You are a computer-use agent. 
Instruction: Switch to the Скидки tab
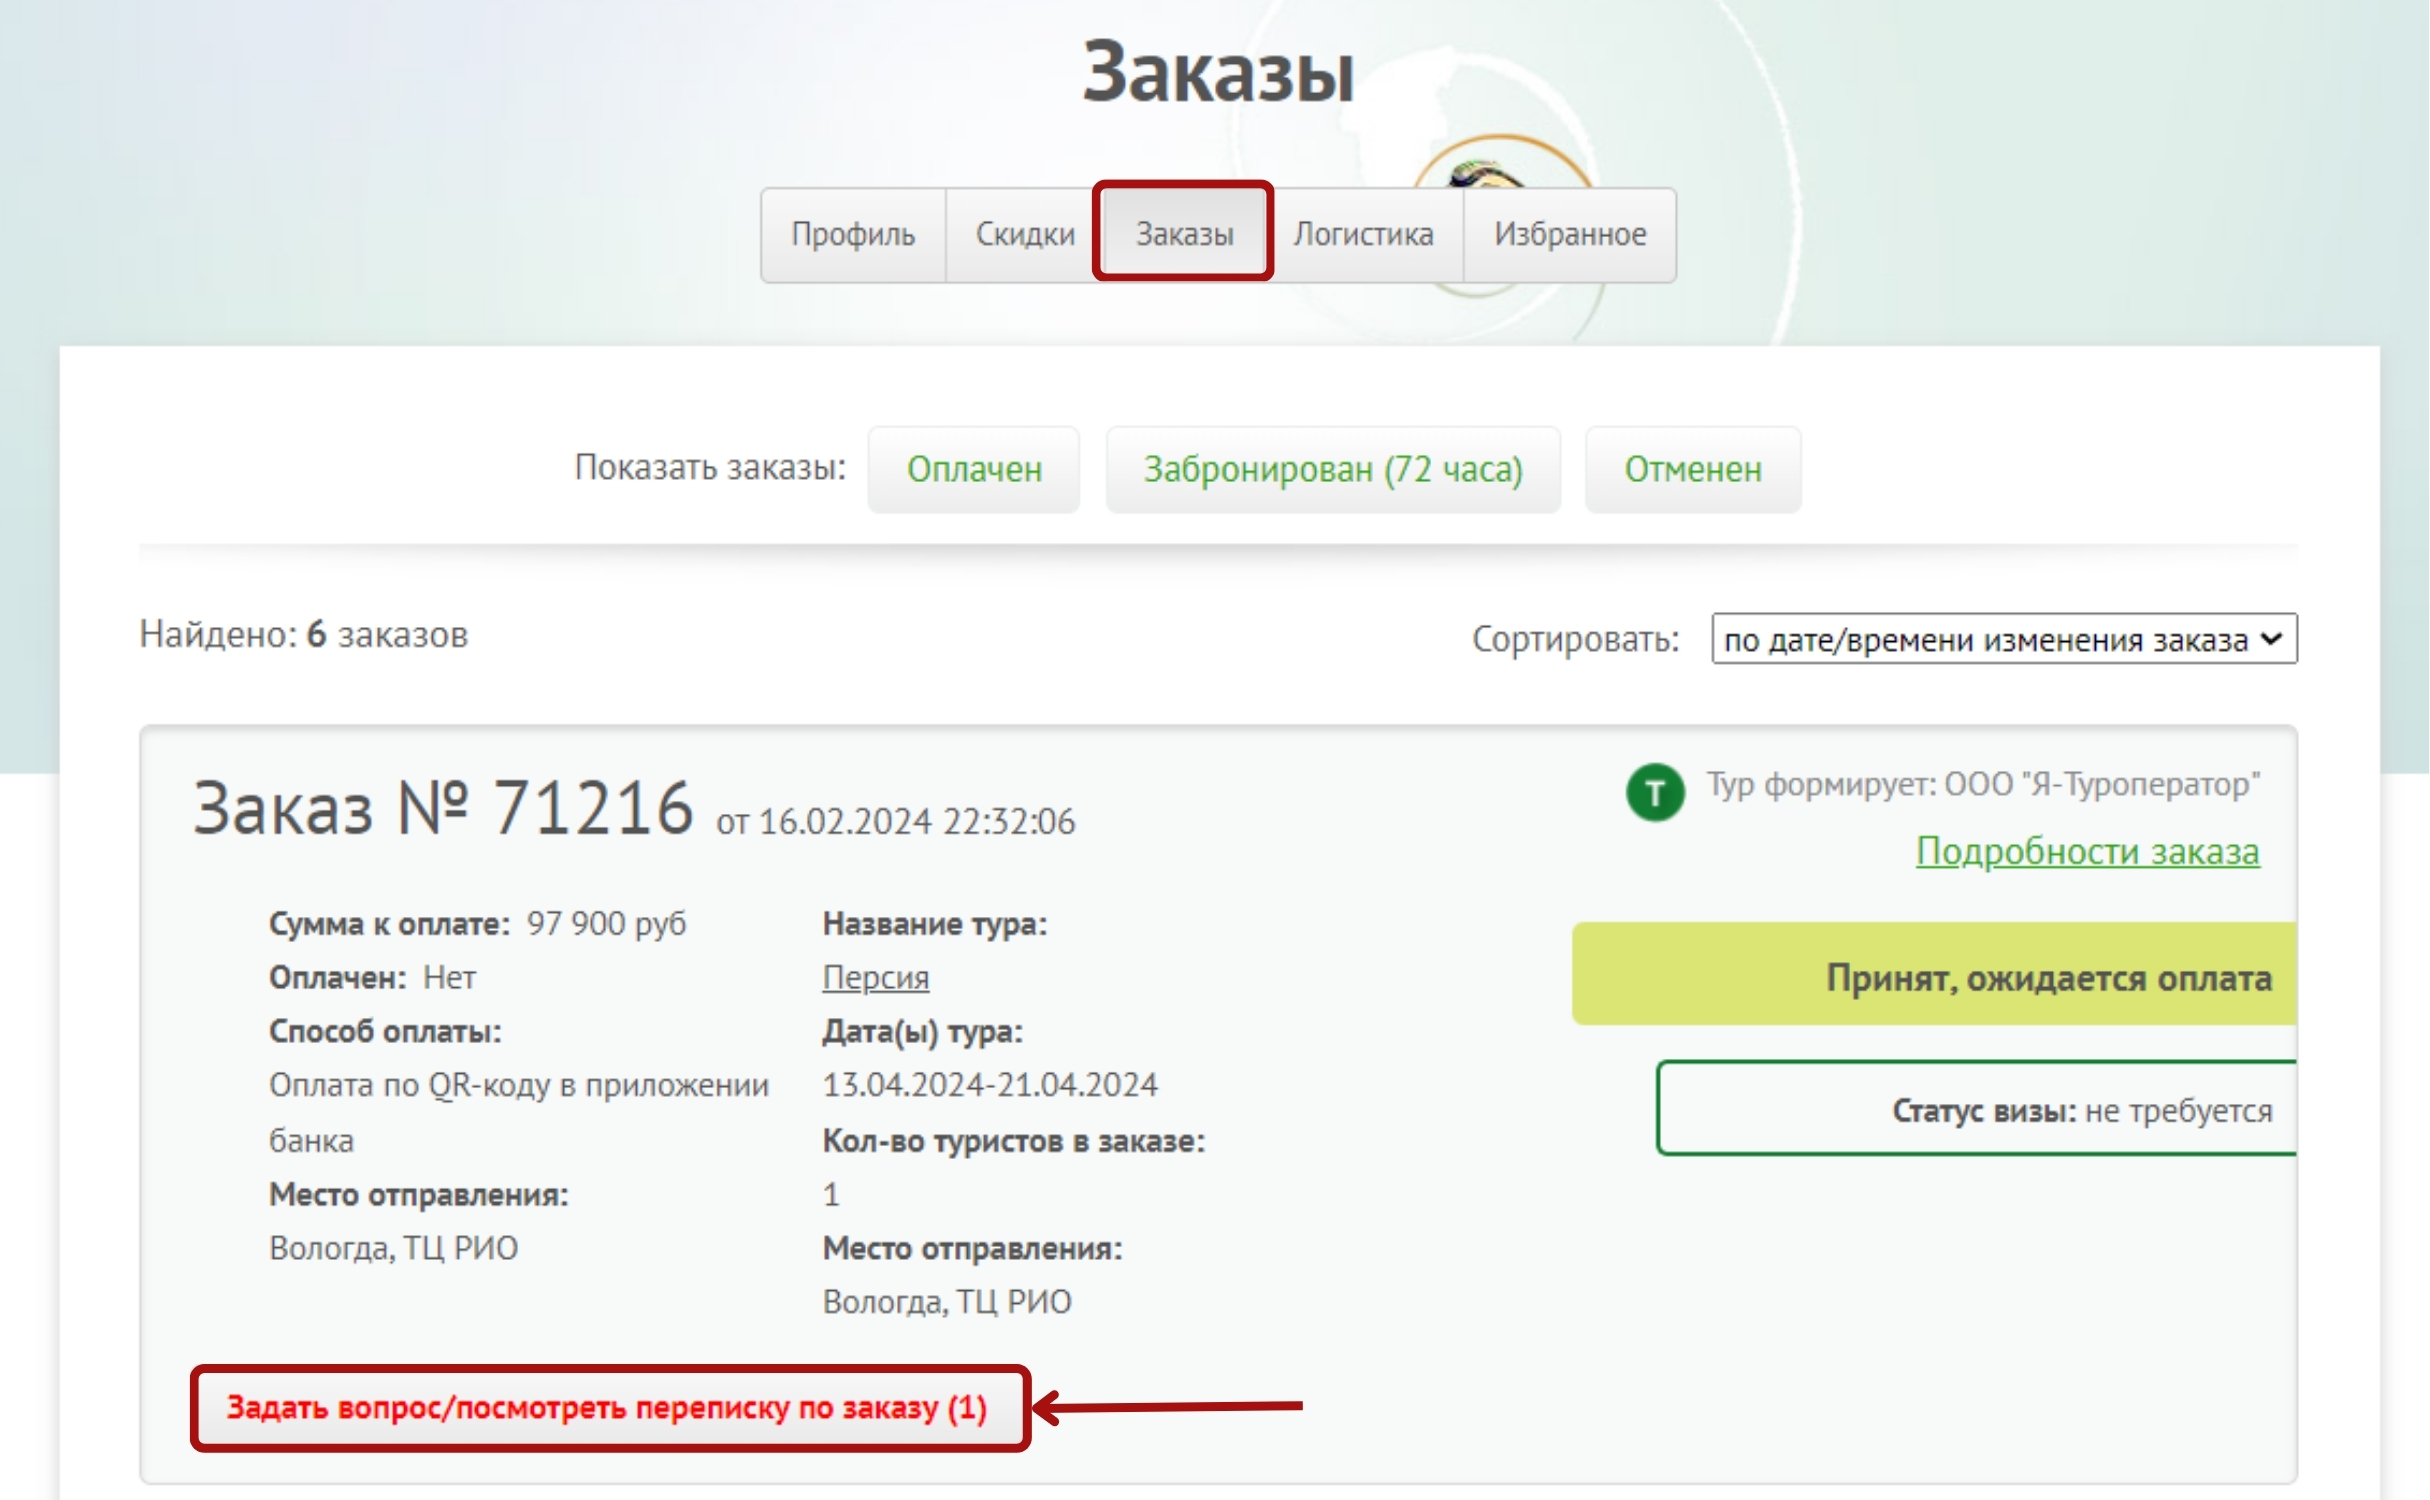click(1024, 234)
